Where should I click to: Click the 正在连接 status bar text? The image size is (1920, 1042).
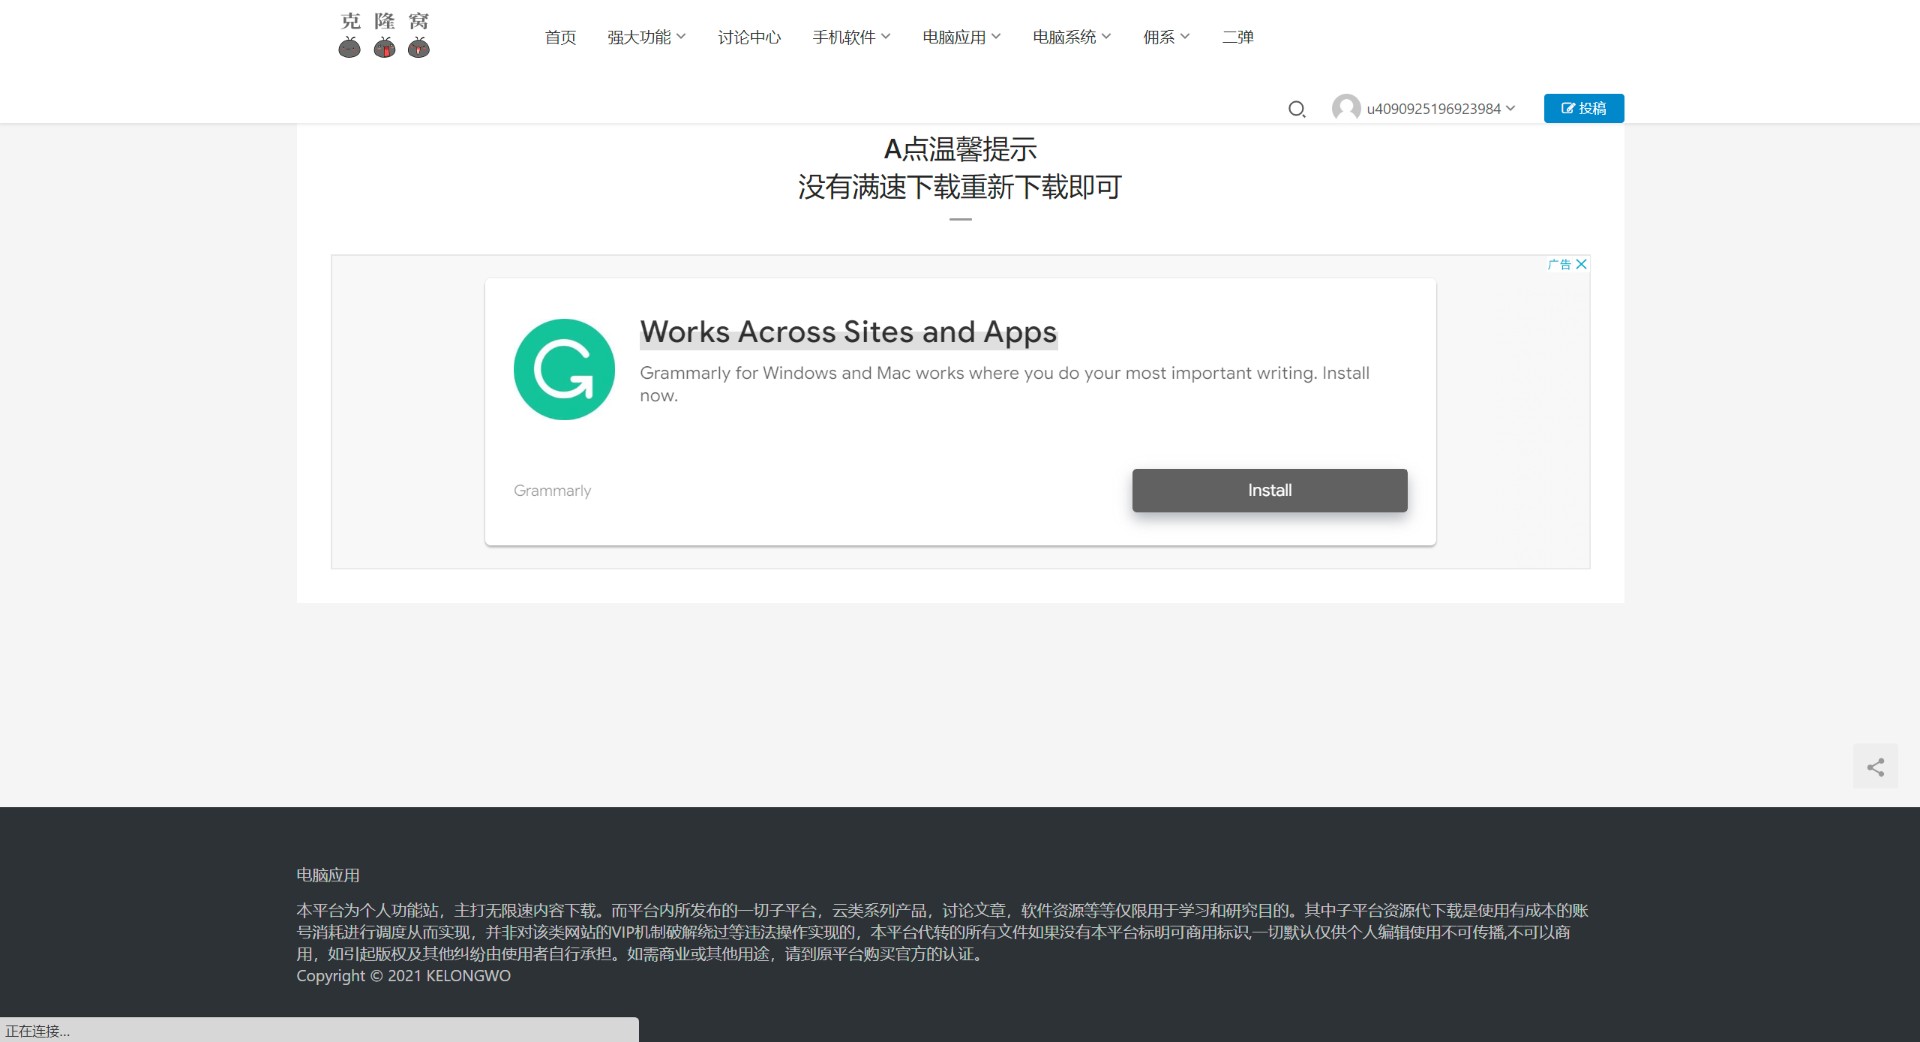click(37, 1031)
